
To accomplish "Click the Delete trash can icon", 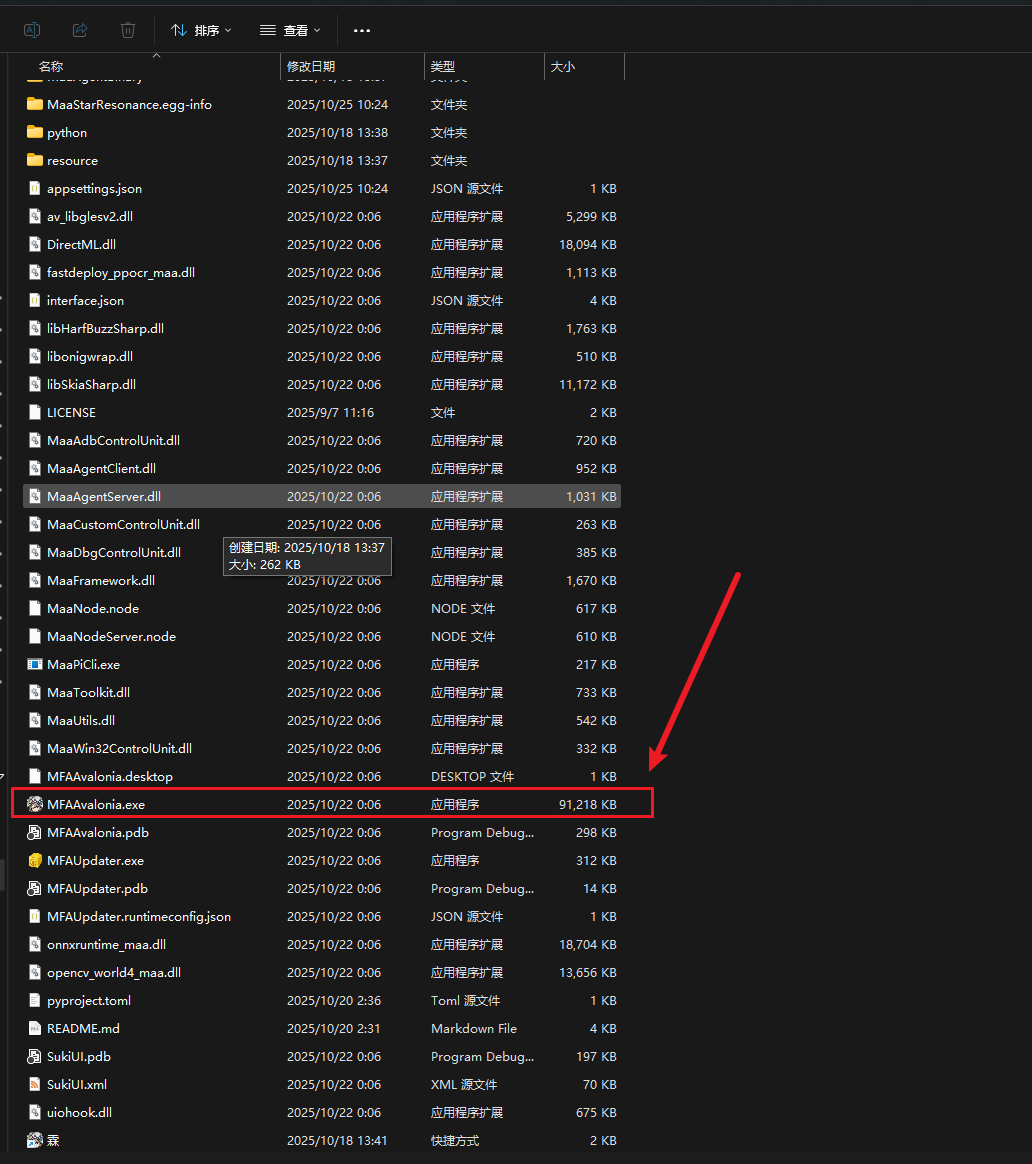I will [128, 30].
